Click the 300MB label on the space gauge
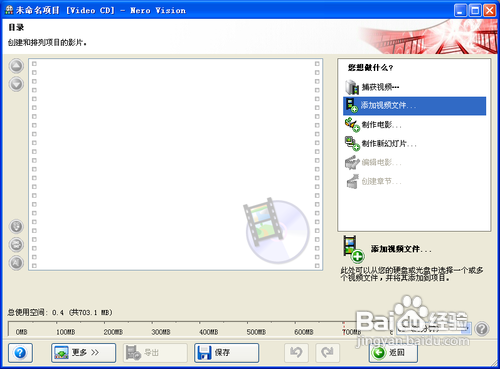The image size is (500, 369). tap(161, 332)
